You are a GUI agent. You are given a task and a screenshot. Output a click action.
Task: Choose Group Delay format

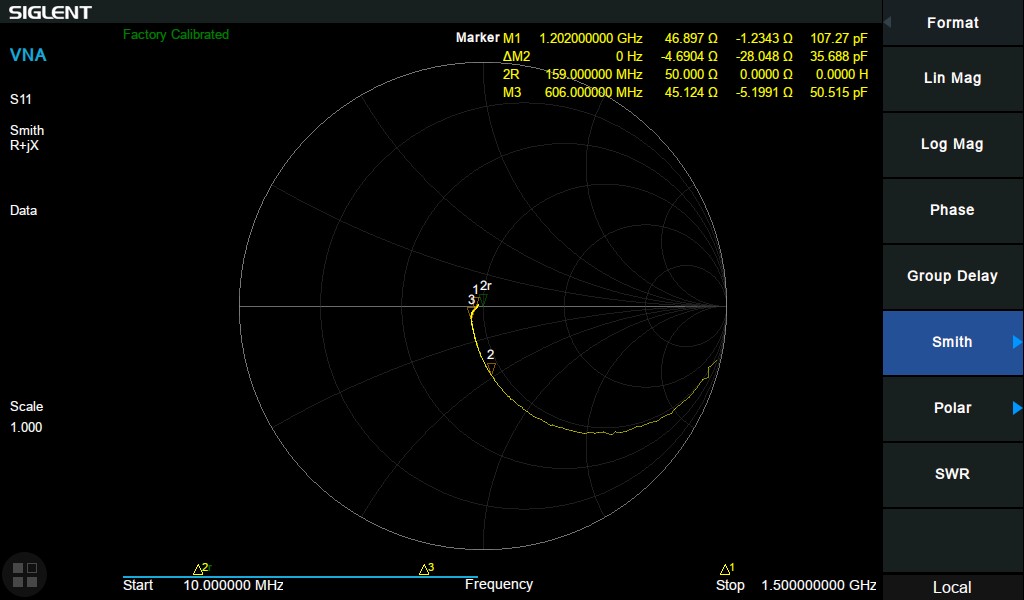click(951, 276)
